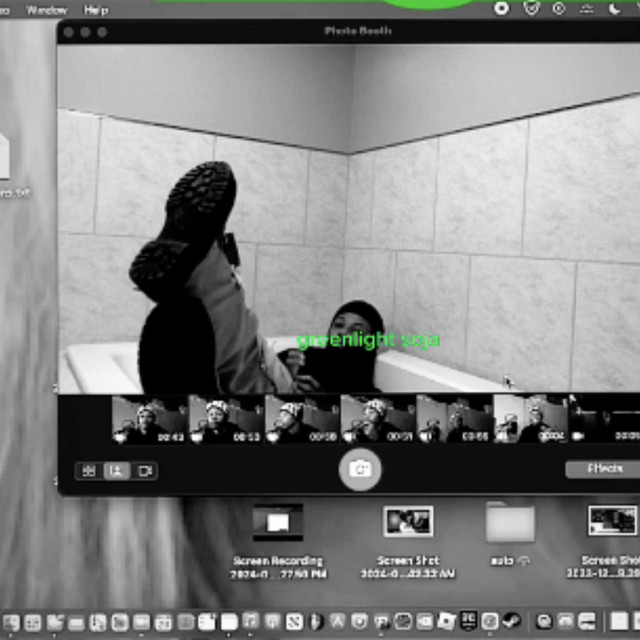Open the Window menu
Image resolution: width=640 pixels, height=640 pixels.
pyautogui.click(x=46, y=9)
